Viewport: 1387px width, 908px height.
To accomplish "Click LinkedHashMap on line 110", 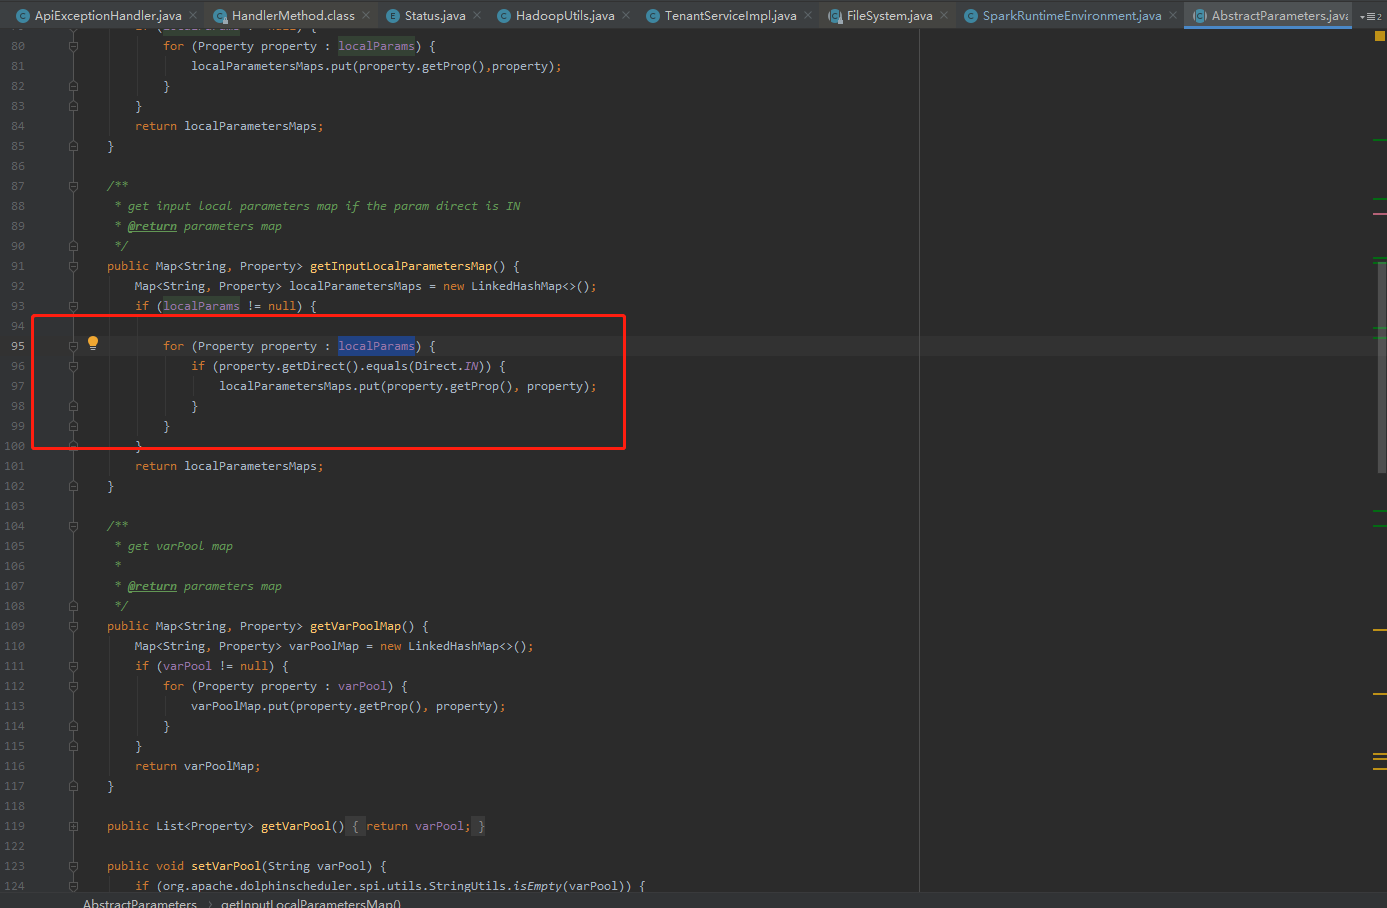I will click(x=453, y=646).
